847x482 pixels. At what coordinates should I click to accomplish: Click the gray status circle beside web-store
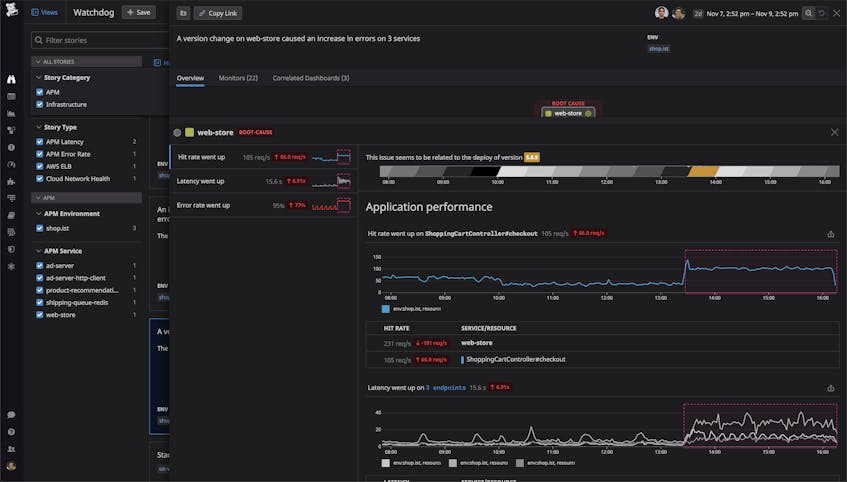[x=177, y=132]
